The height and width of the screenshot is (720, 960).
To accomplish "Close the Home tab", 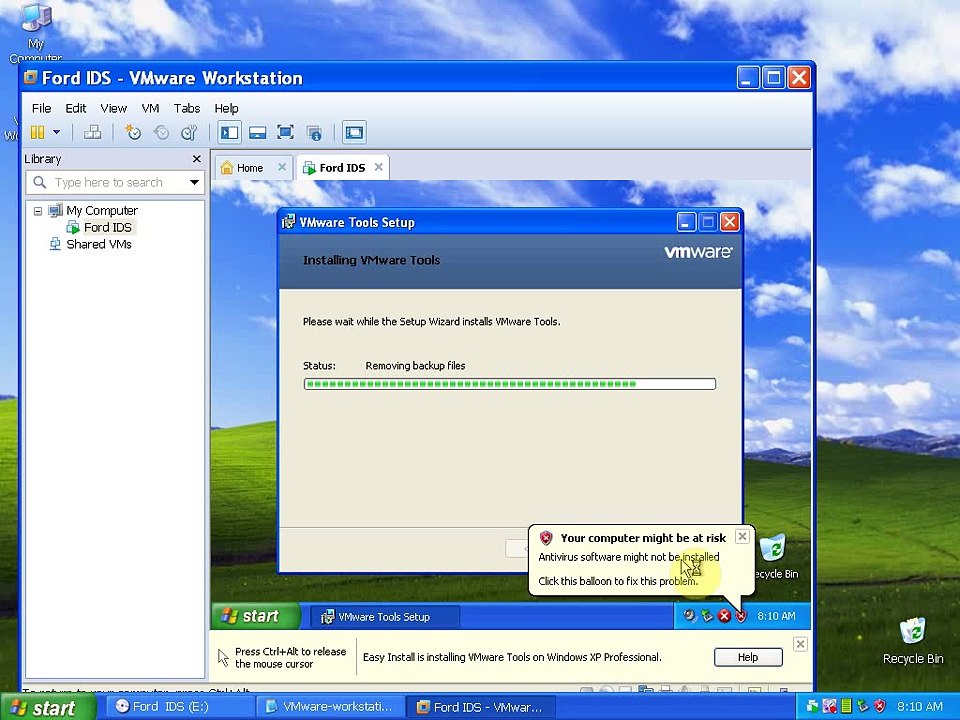I will point(282,167).
